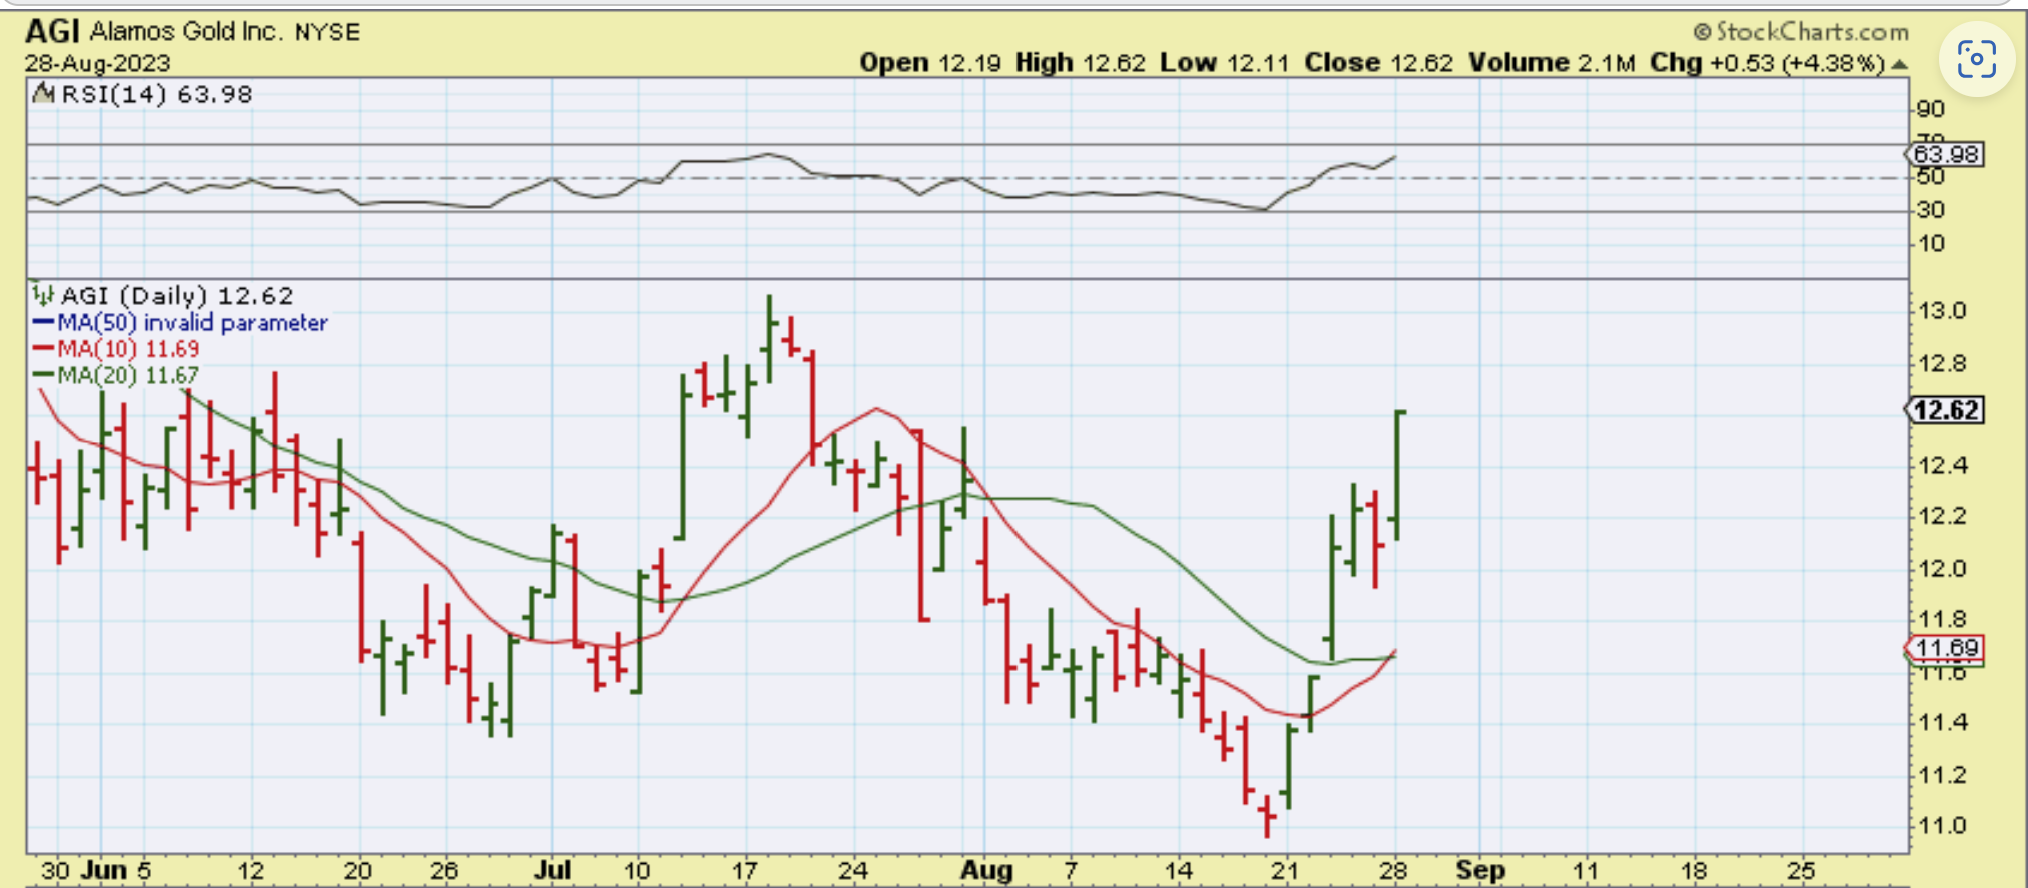The width and height of the screenshot is (2028, 888).
Task: Click the 11.4 price axis label
Action: tap(1942, 722)
